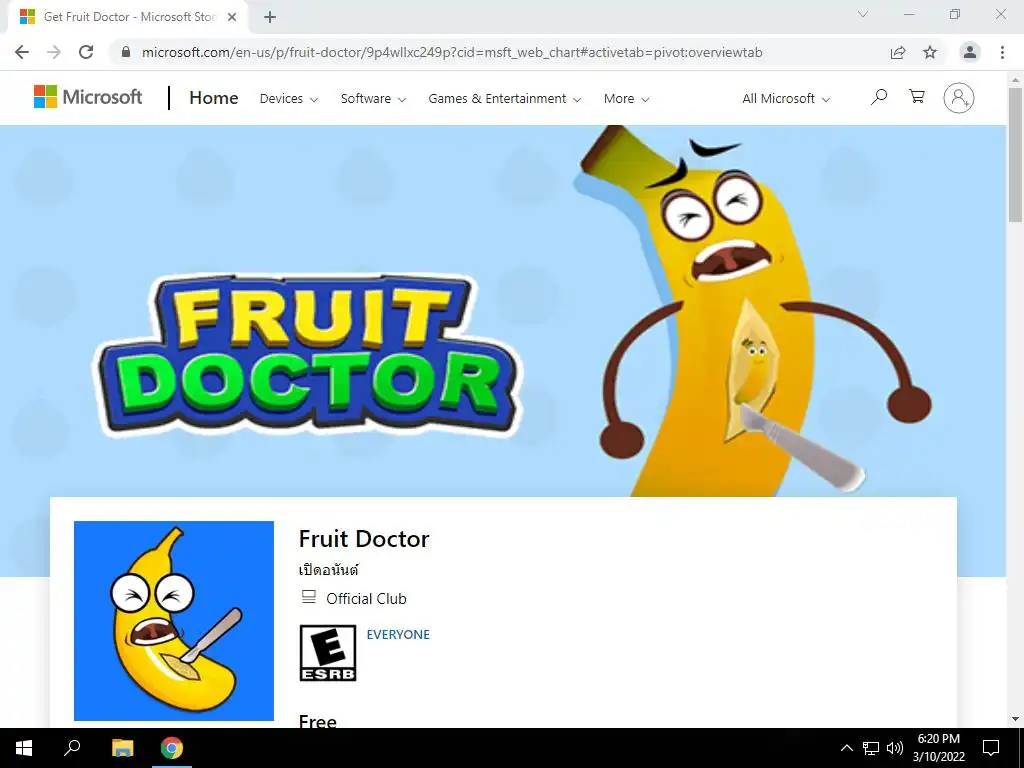View site security lock info
The width and height of the screenshot is (1024, 768).
coord(126,52)
